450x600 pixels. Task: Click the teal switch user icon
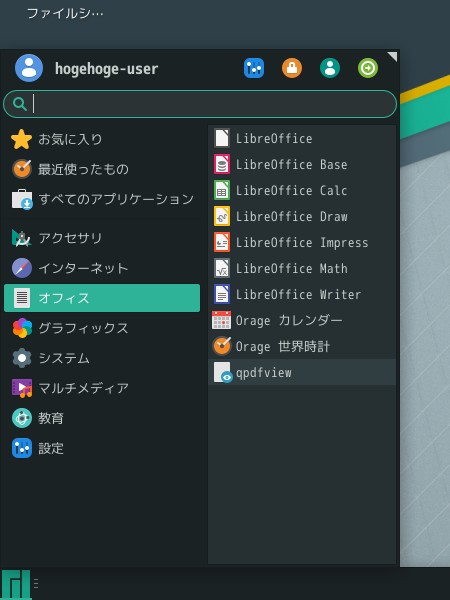point(330,68)
